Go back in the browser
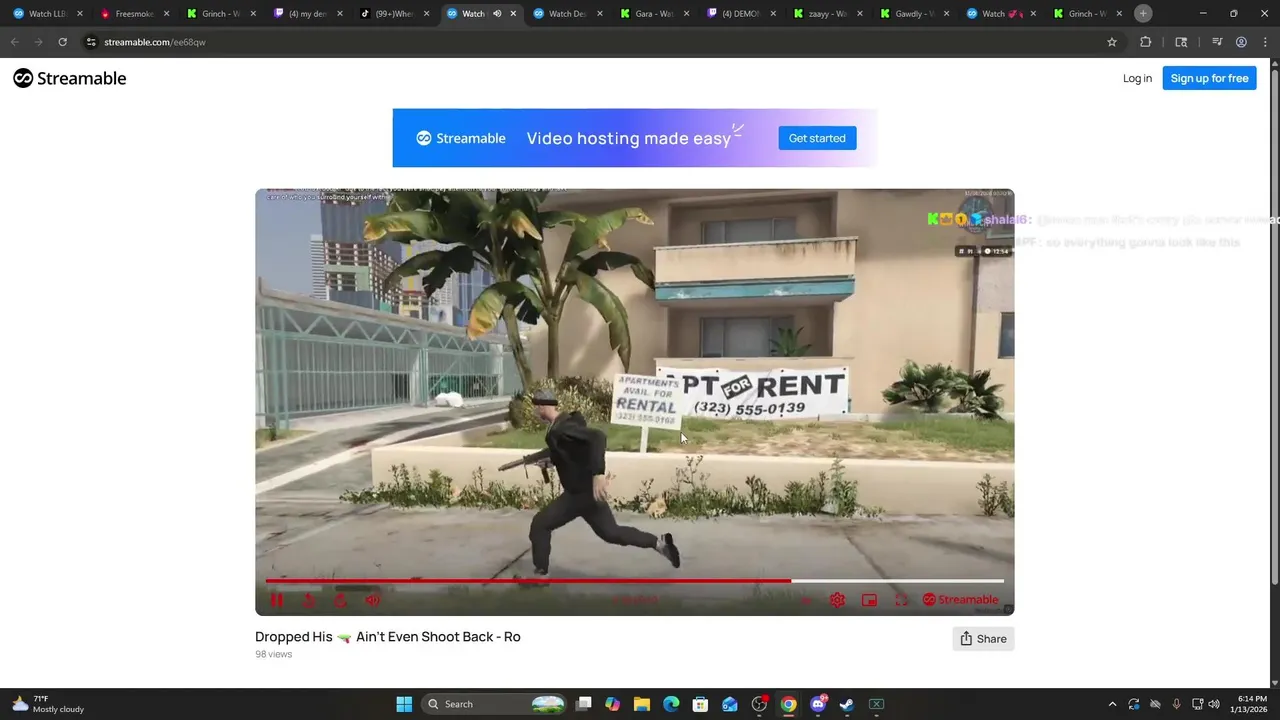 [14, 42]
